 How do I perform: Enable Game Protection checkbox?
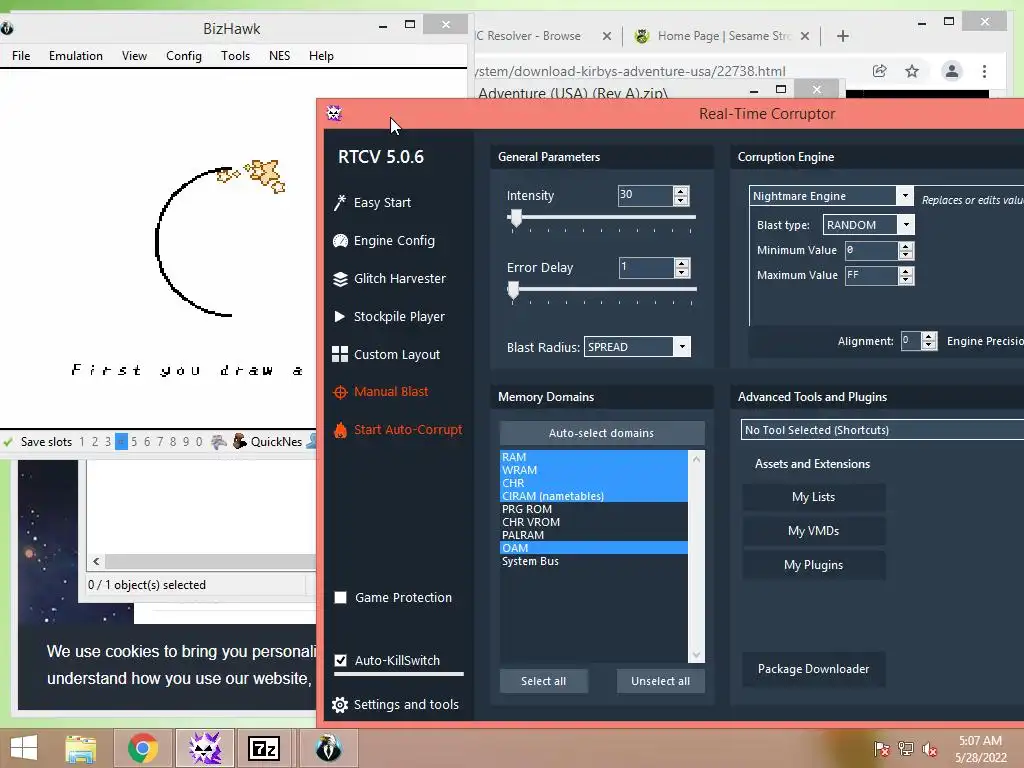340,598
